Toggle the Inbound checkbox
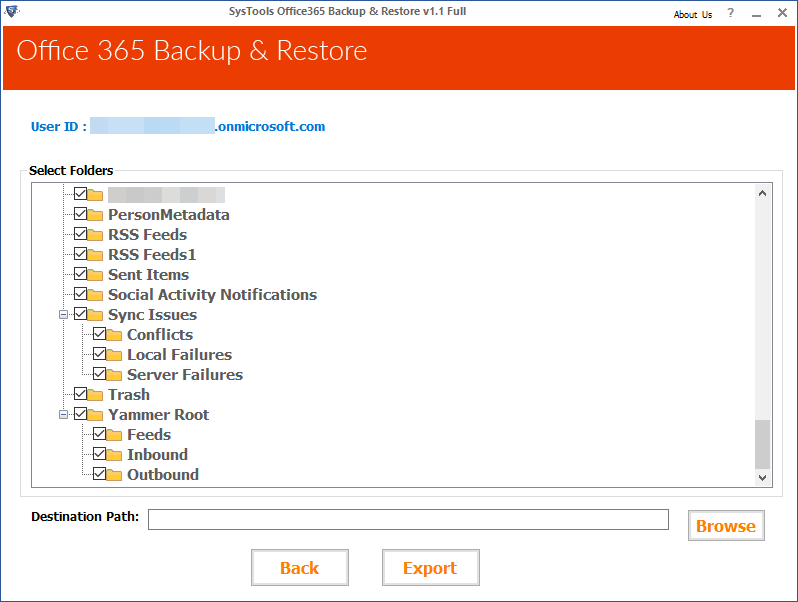 100,453
